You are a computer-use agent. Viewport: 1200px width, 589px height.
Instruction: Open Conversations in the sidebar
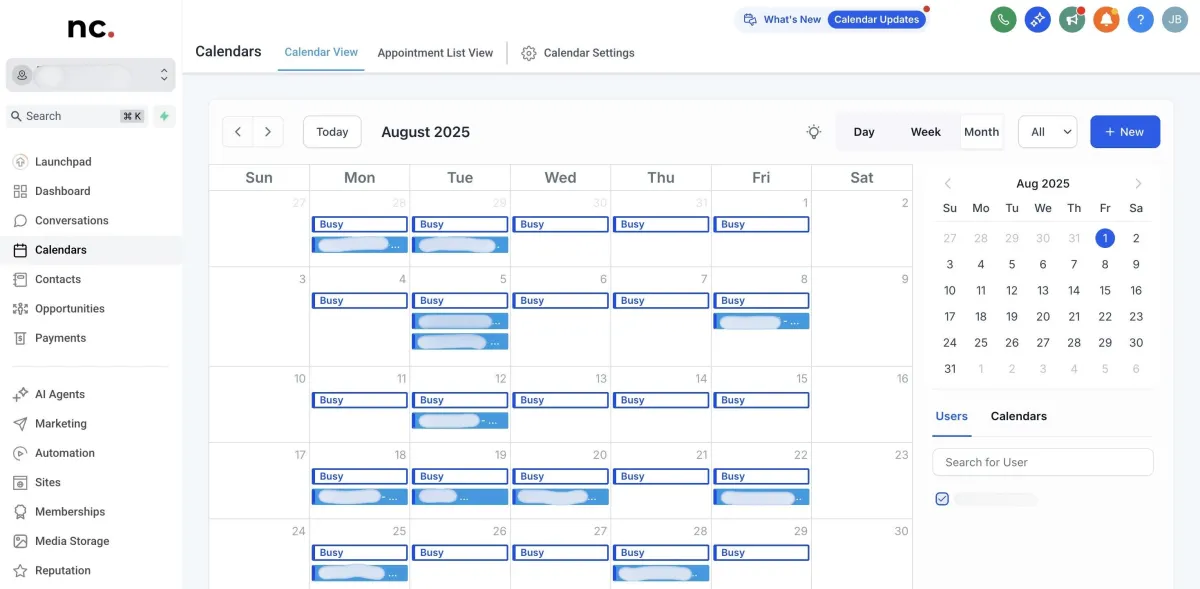[x=71, y=220]
